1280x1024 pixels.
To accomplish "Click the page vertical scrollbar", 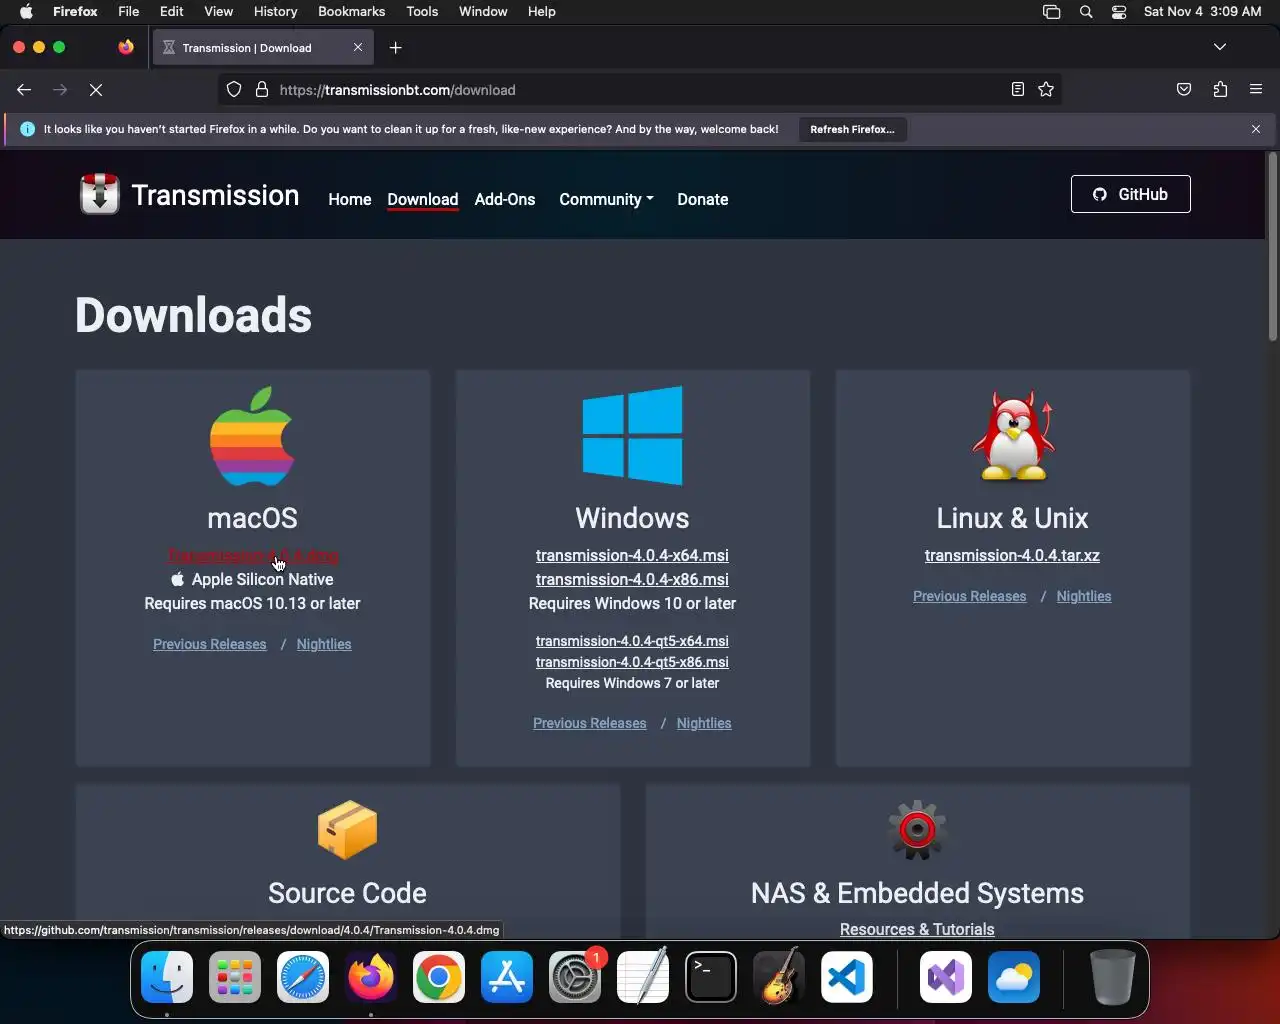I will pos(1273,246).
